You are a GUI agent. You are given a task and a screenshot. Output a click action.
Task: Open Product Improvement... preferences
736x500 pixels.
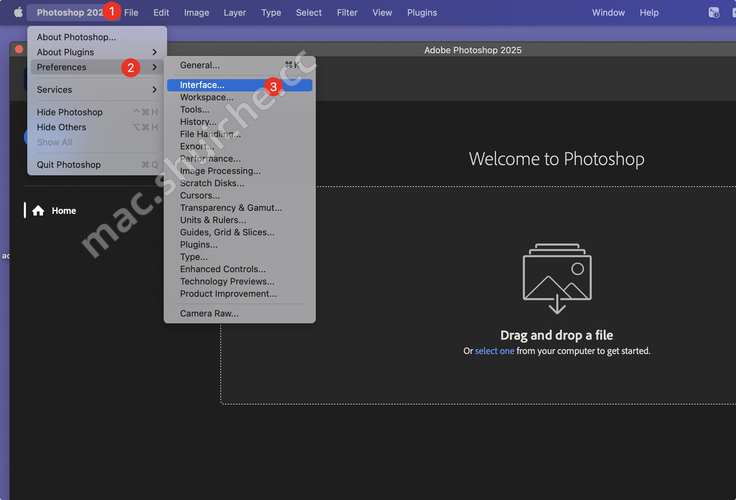point(239,293)
